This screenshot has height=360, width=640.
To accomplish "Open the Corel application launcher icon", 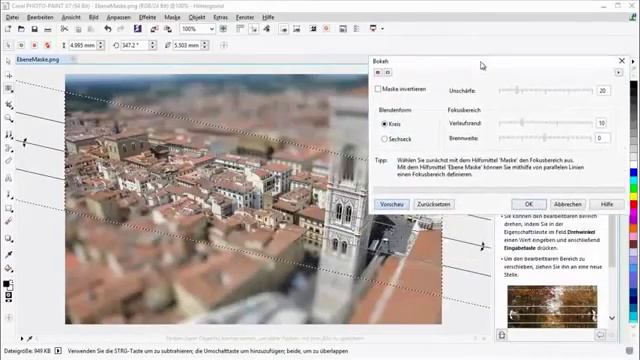I will tap(138, 29).
